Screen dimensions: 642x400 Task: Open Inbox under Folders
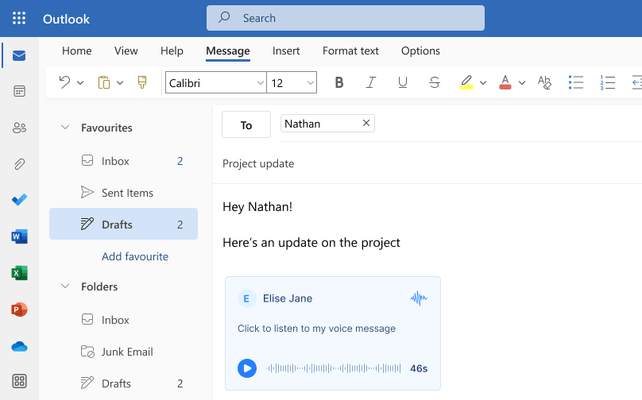[x=123, y=320]
